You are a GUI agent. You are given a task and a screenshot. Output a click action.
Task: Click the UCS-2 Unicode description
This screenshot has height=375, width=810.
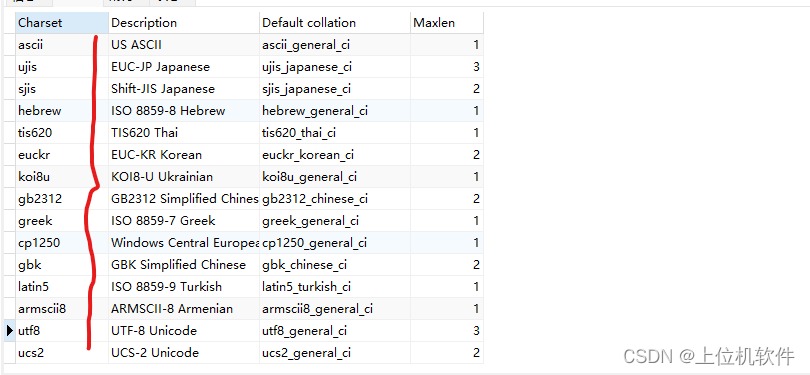tap(184, 353)
